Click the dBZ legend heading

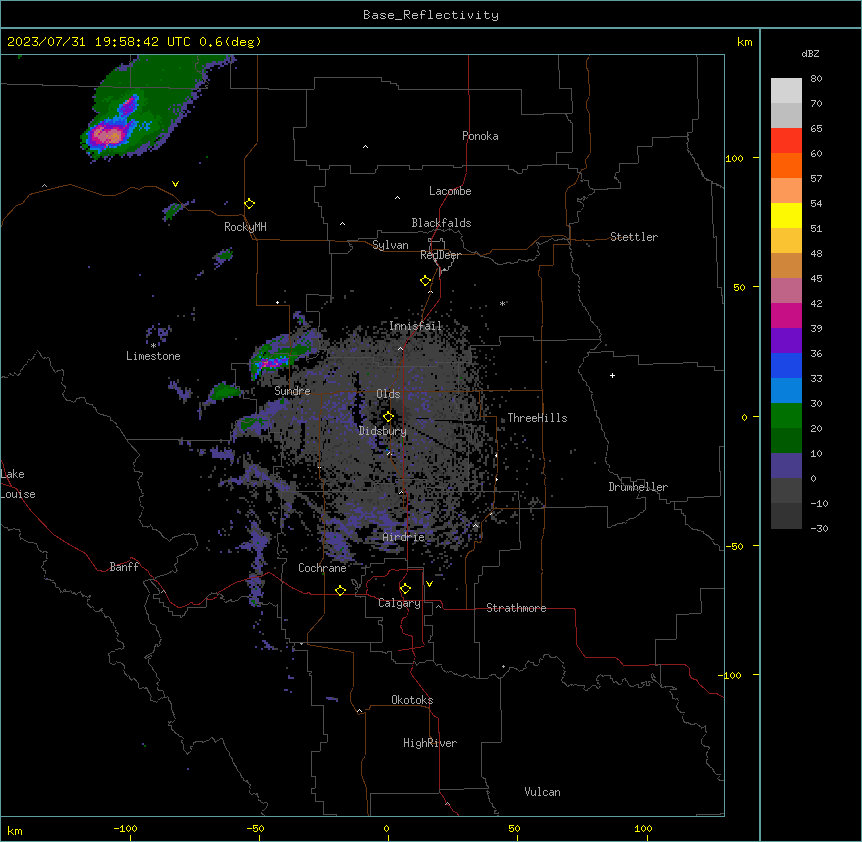pos(810,53)
